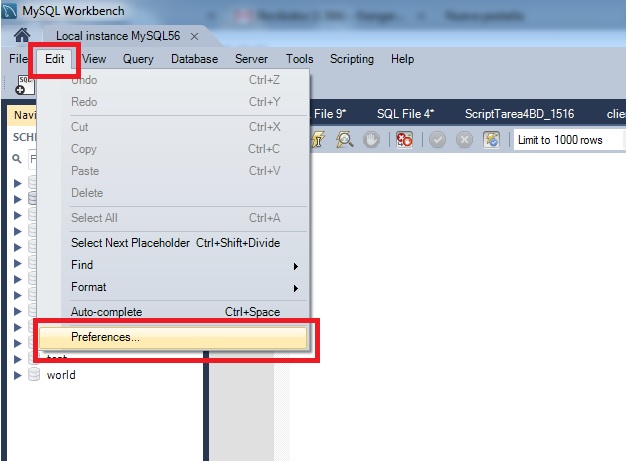Open the Limit to 1000 rows dropdown
Viewport: 627px width, 461px height.
[x=569, y=140]
